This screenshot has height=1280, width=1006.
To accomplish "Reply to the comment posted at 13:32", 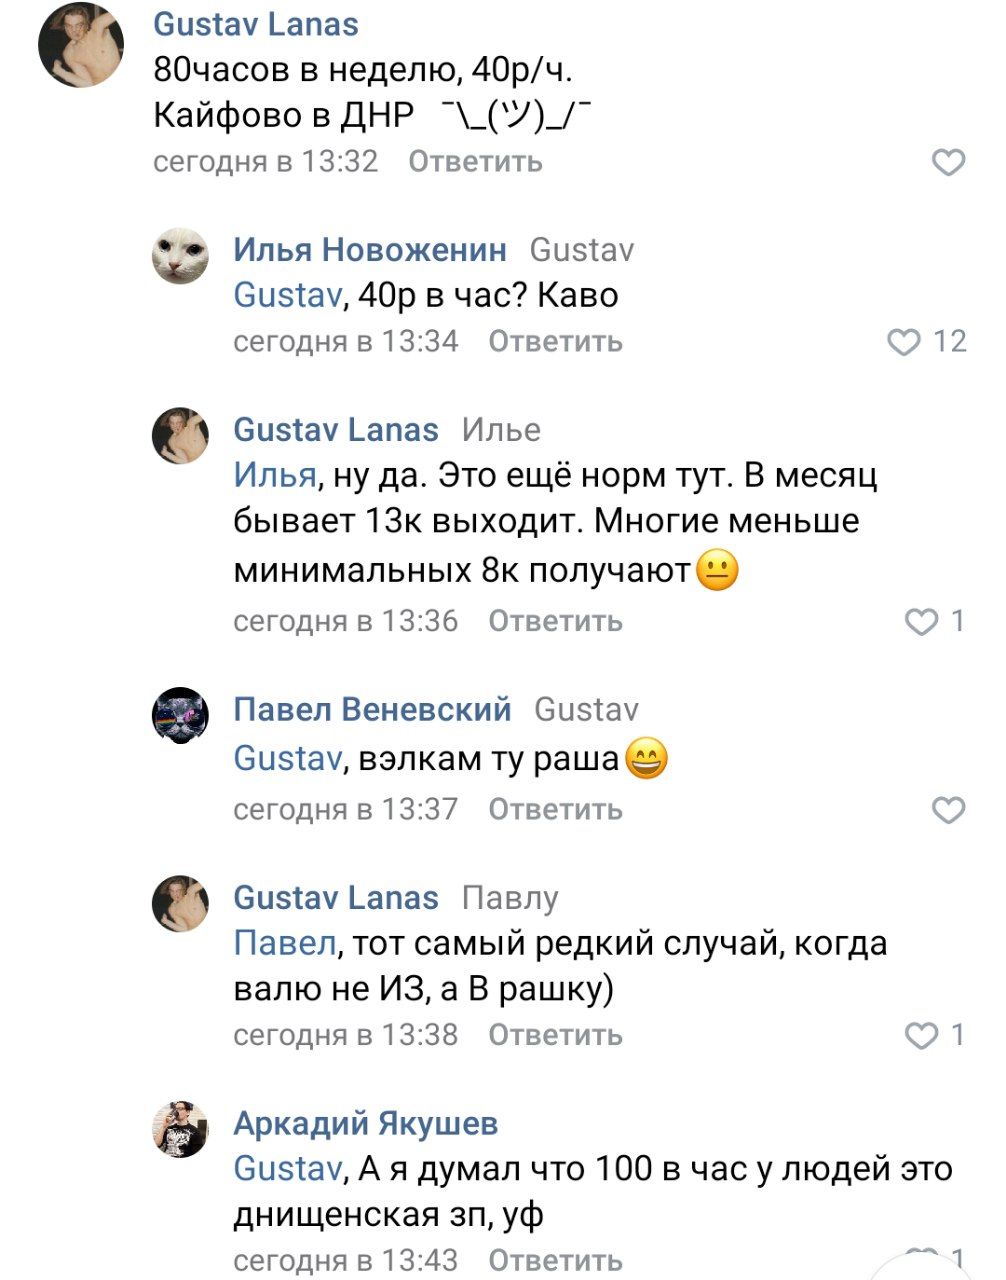I will pyautogui.click(x=475, y=162).
